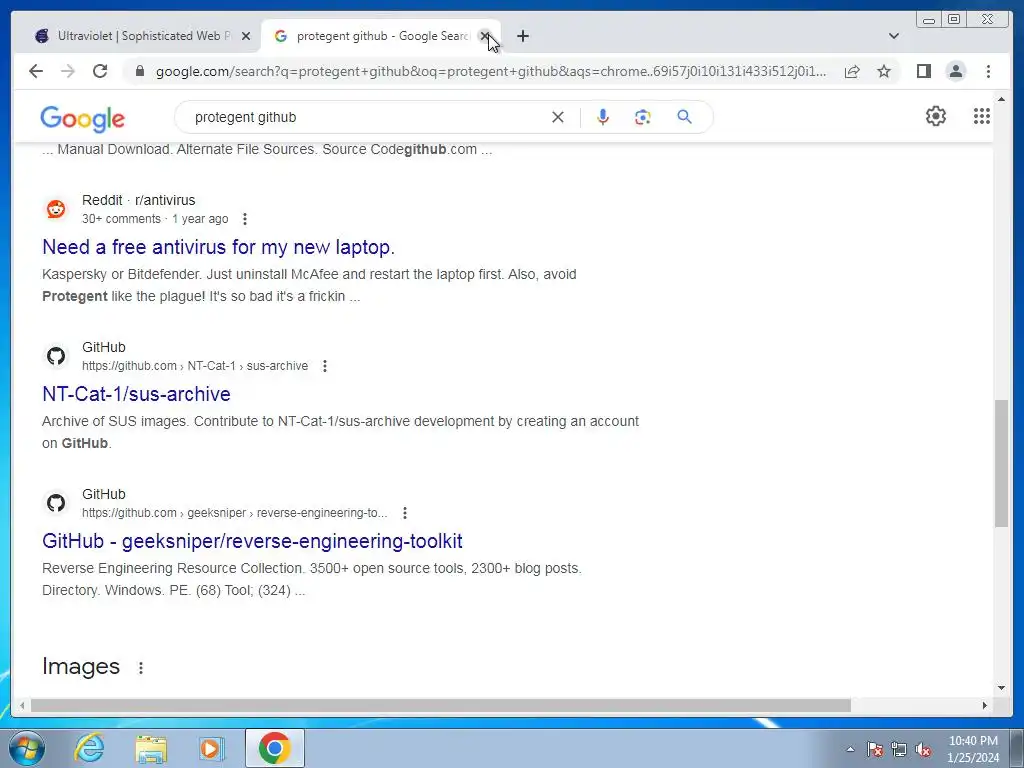Open a new tab with the plus button
Viewport: 1024px width, 768px height.
point(522,36)
